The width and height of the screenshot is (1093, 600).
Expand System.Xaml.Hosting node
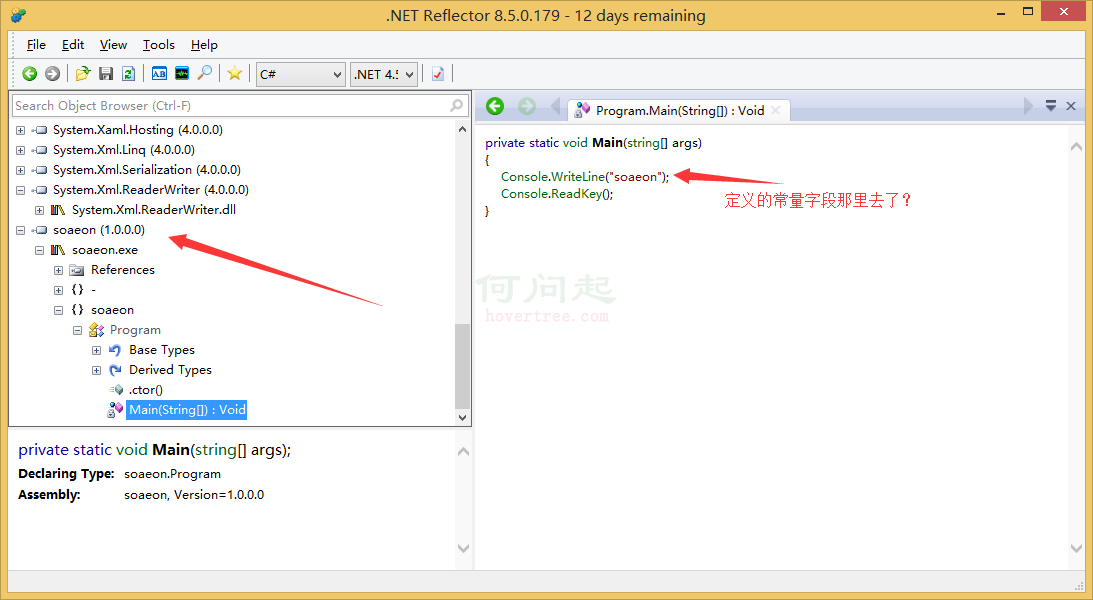[x=20, y=130]
